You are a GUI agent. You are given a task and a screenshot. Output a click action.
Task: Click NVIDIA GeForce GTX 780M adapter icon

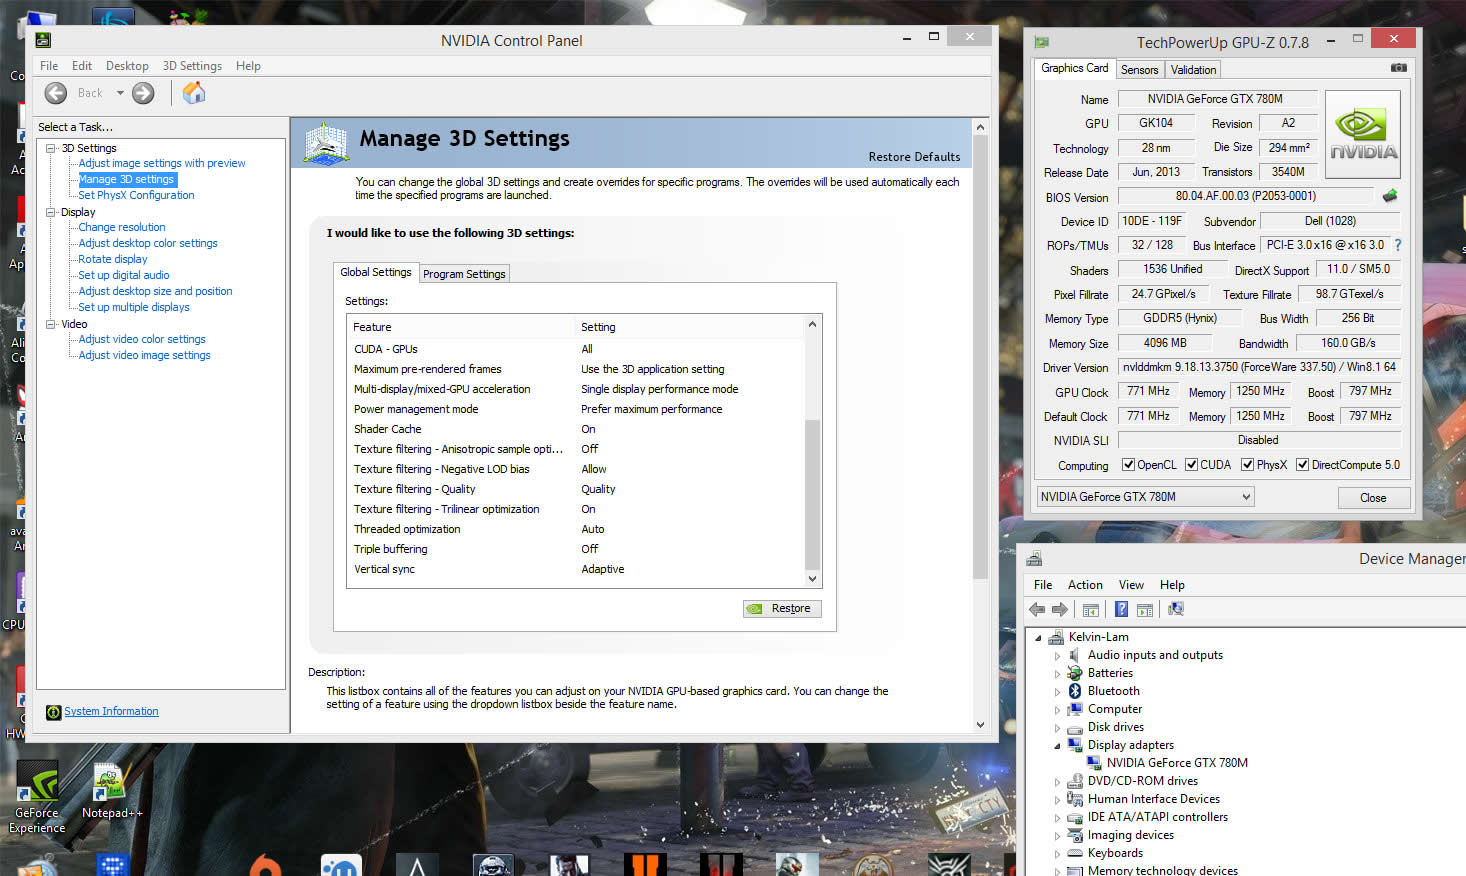[1094, 763]
